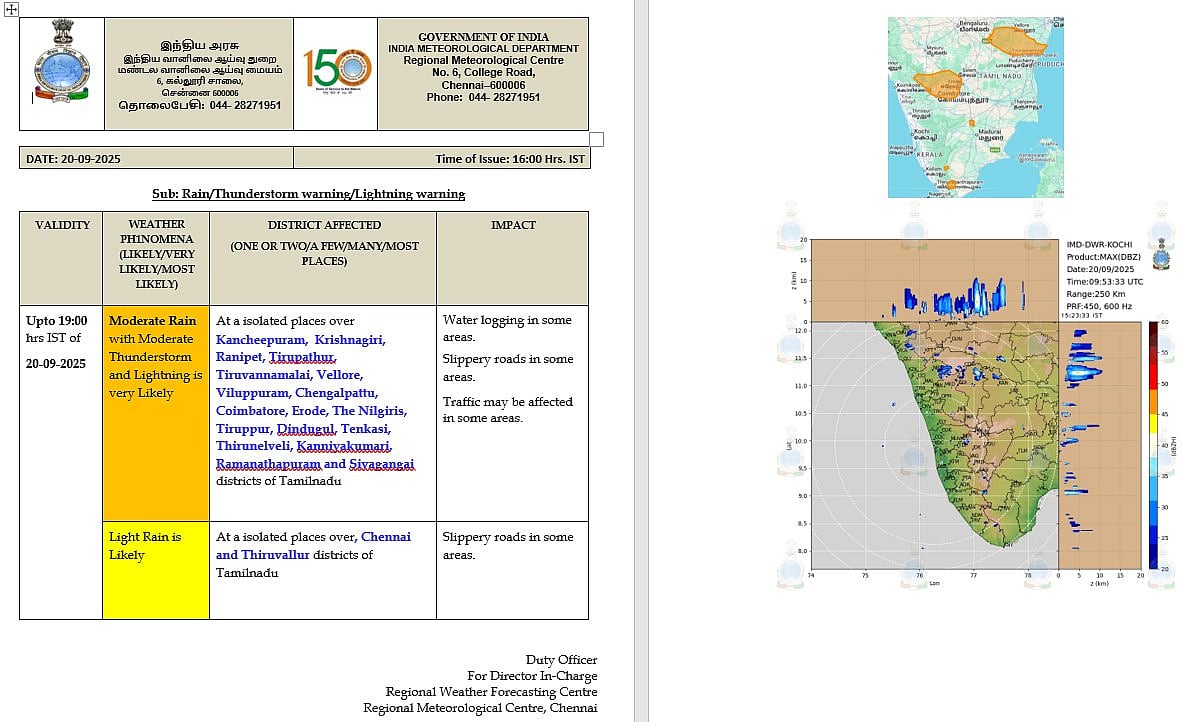1182x722 pixels.
Task: Click the district name 'Thiruvallur'
Action: tap(275, 555)
